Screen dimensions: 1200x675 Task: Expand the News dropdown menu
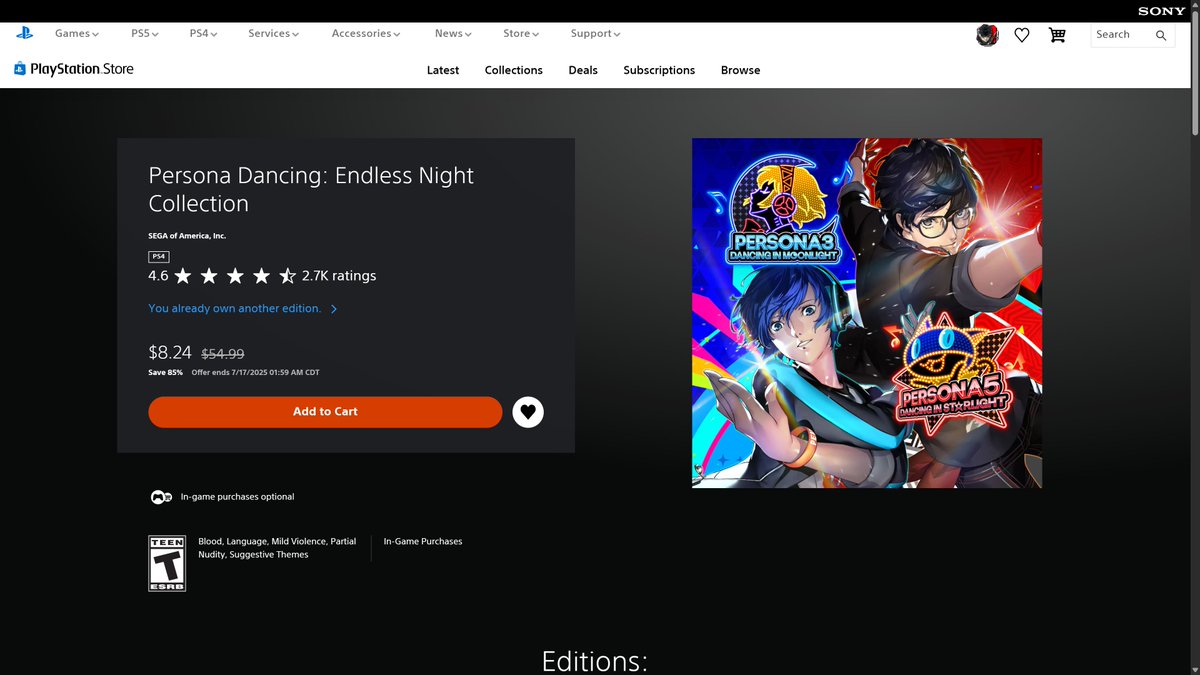point(453,33)
